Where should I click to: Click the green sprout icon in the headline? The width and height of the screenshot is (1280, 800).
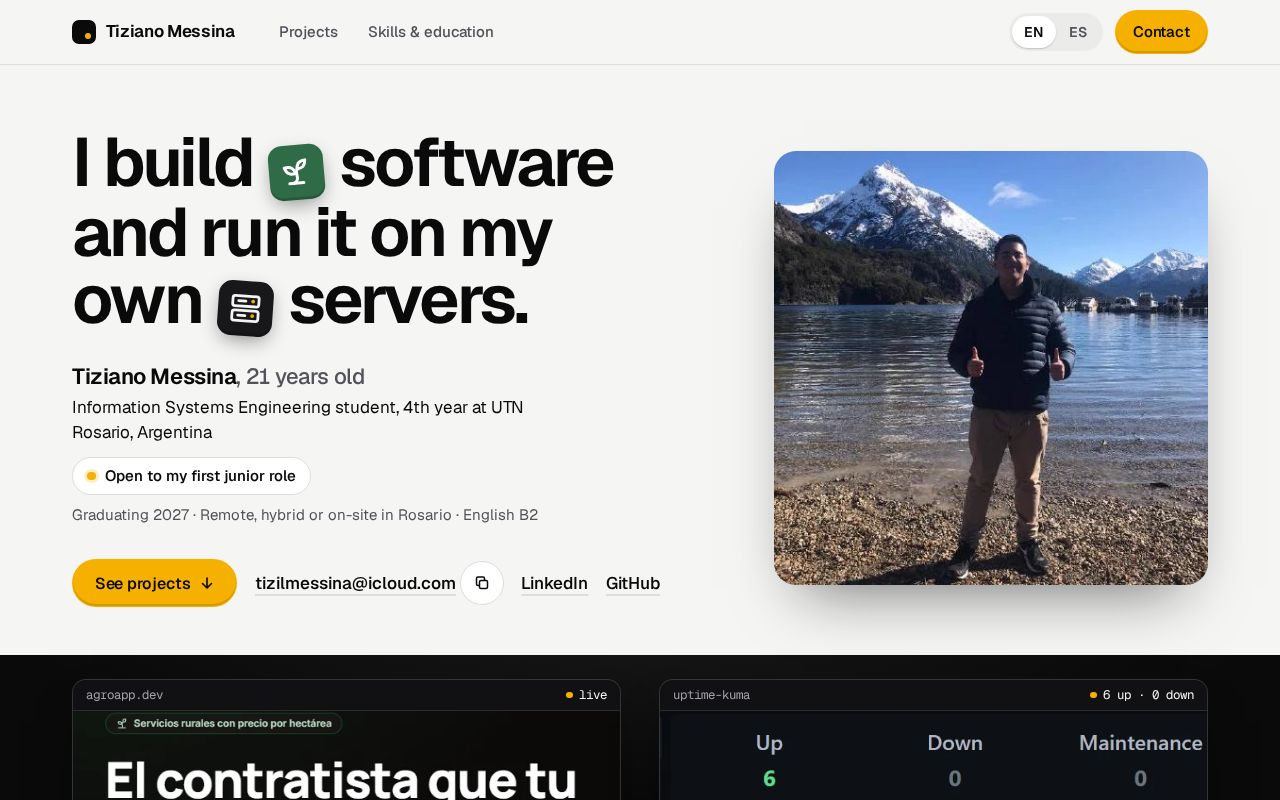coord(296,172)
